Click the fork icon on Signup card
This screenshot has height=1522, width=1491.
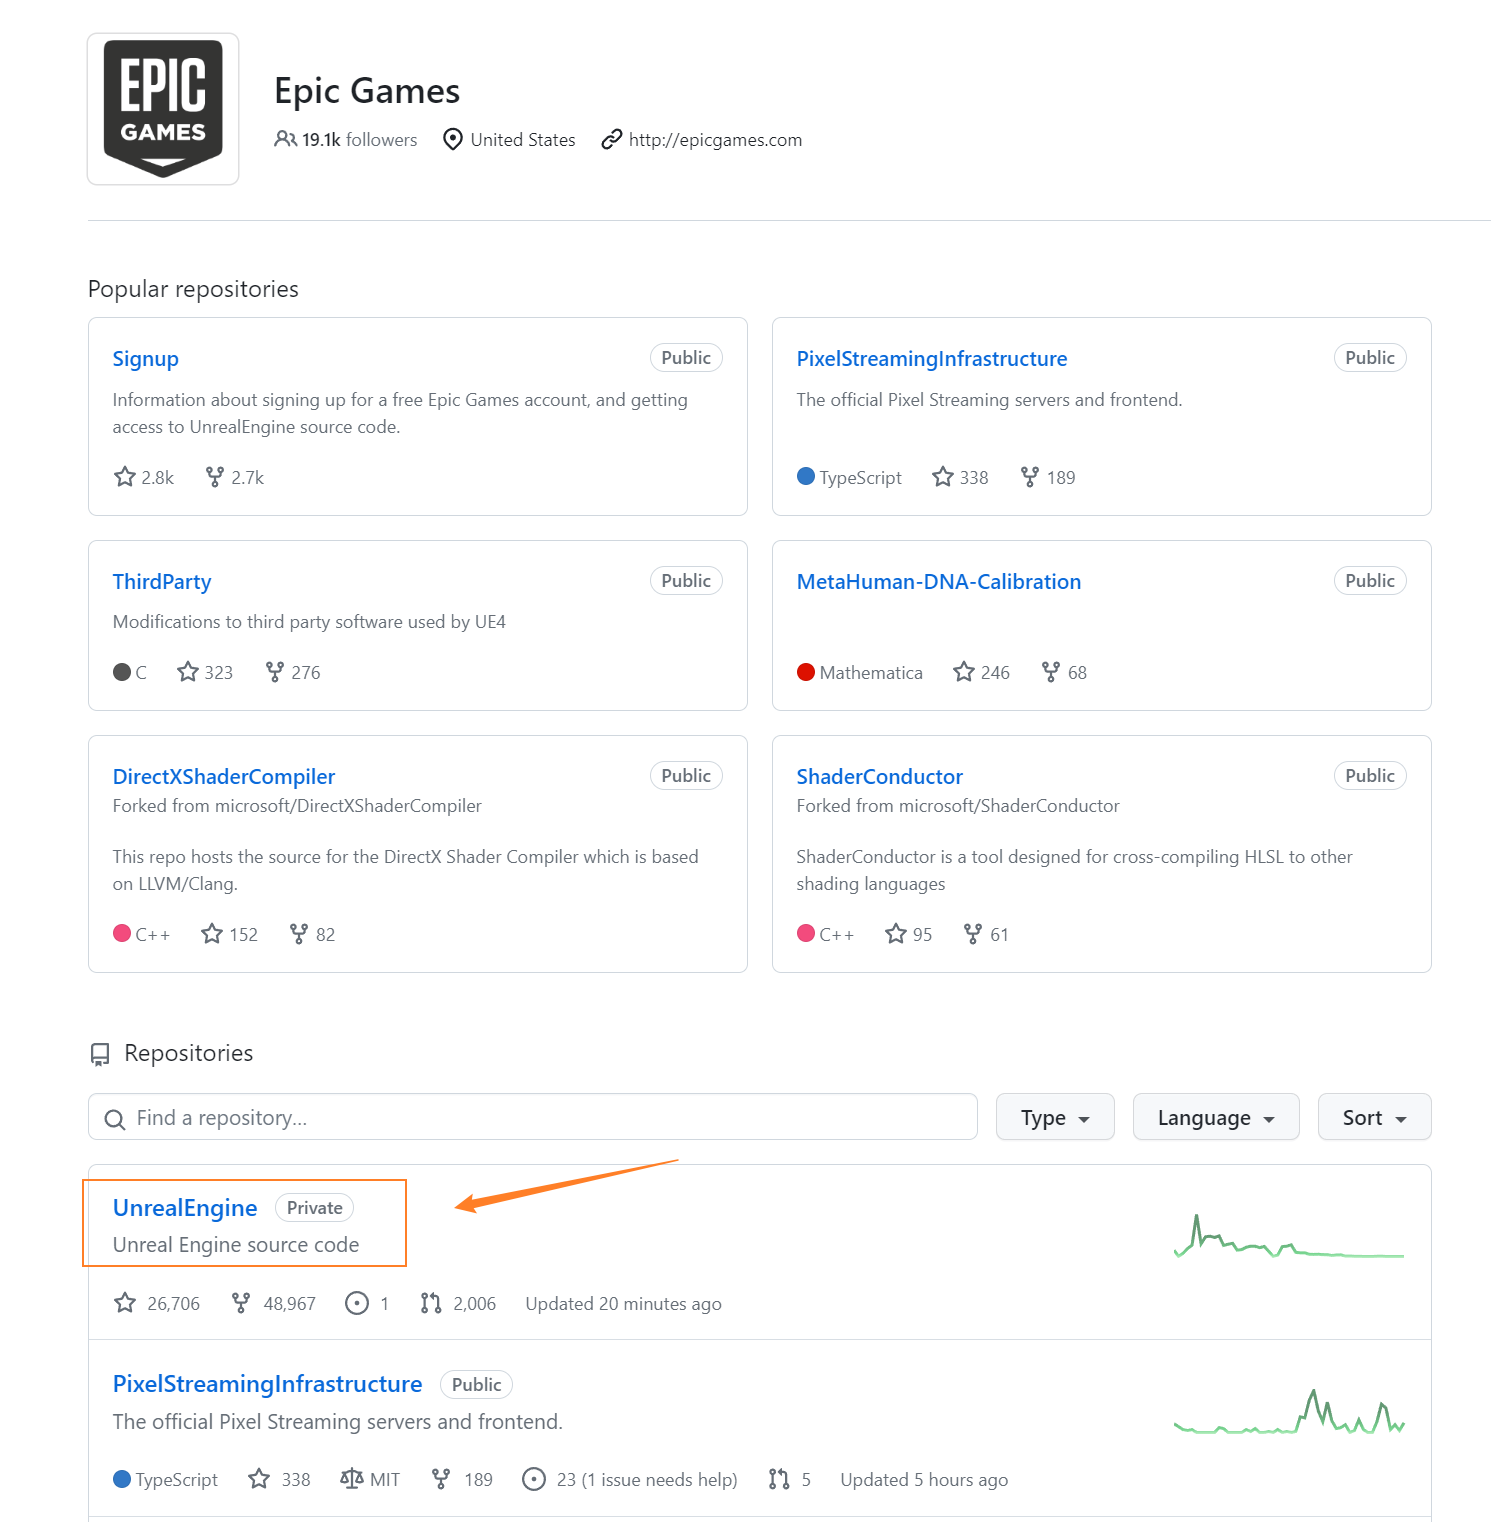(x=215, y=477)
